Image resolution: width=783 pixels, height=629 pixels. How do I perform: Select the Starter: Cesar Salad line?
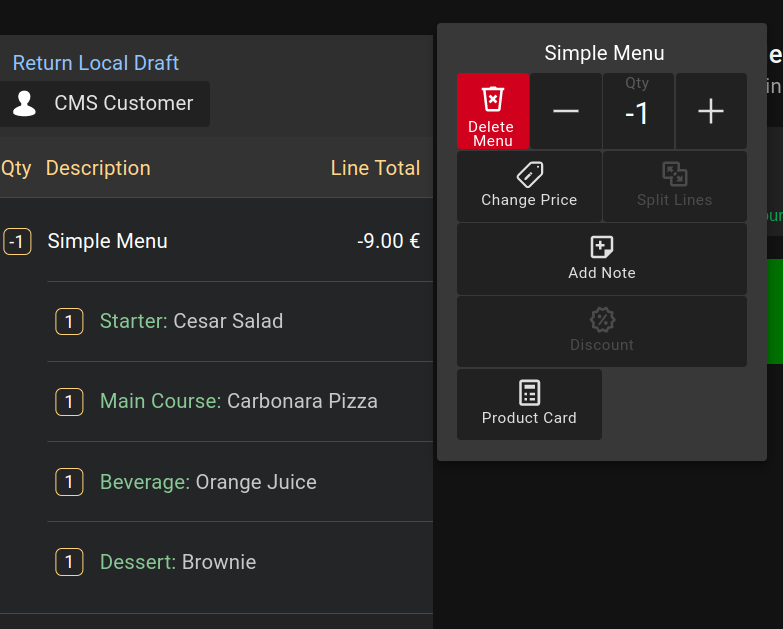(x=191, y=321)
